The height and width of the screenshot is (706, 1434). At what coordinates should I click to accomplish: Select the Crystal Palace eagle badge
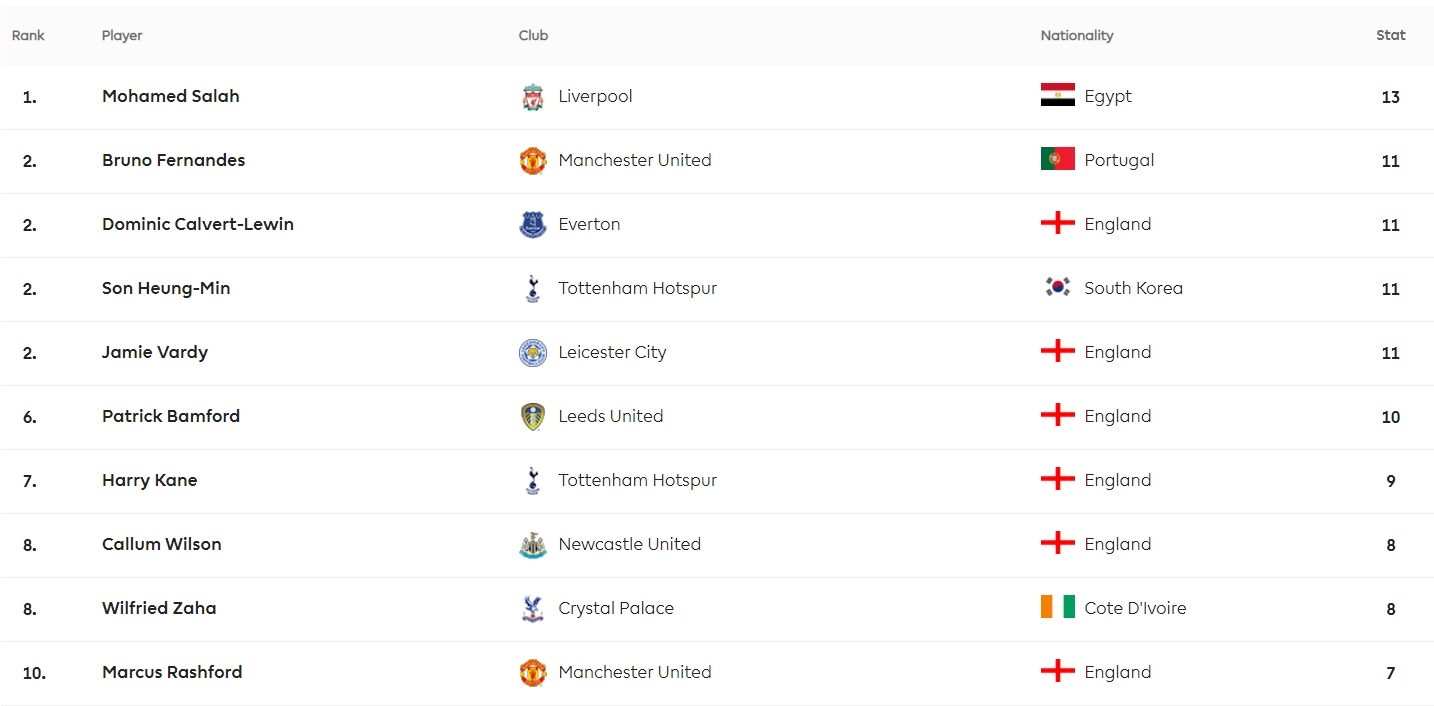(x=533, y=609)
